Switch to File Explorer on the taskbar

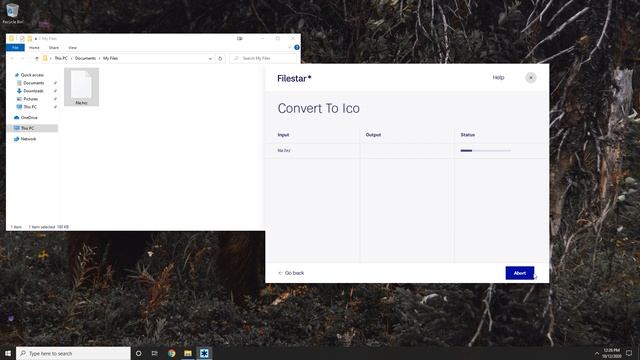(x=188, y=353)
